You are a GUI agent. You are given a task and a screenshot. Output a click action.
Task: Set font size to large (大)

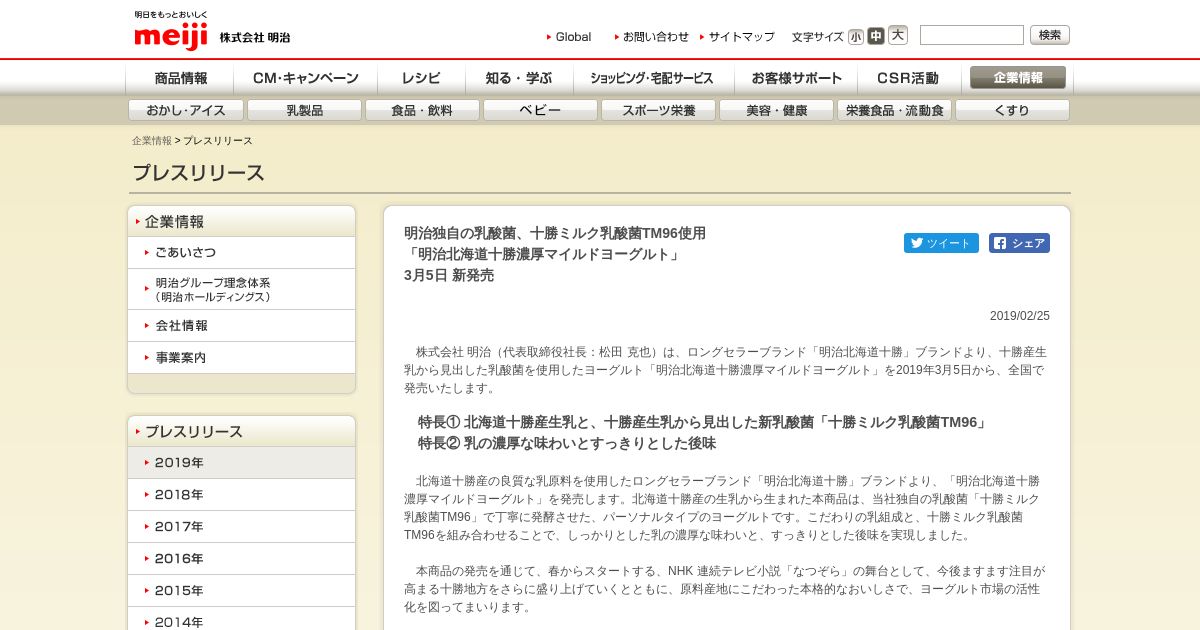coord(898,35)
